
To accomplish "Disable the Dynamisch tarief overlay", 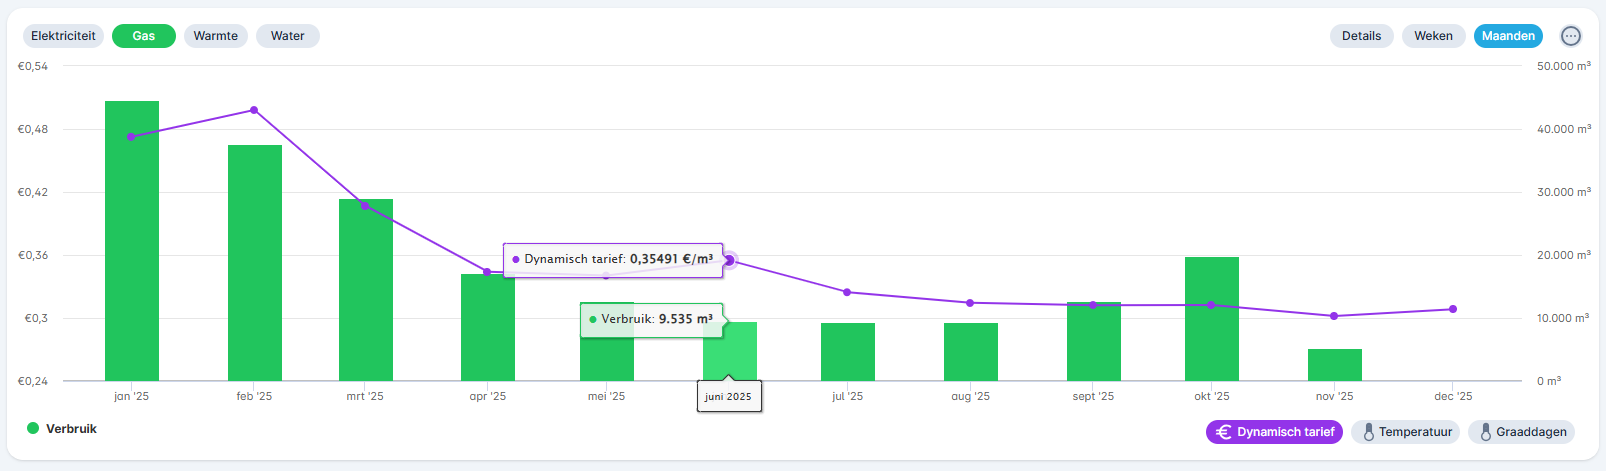I will (1274, 432).
